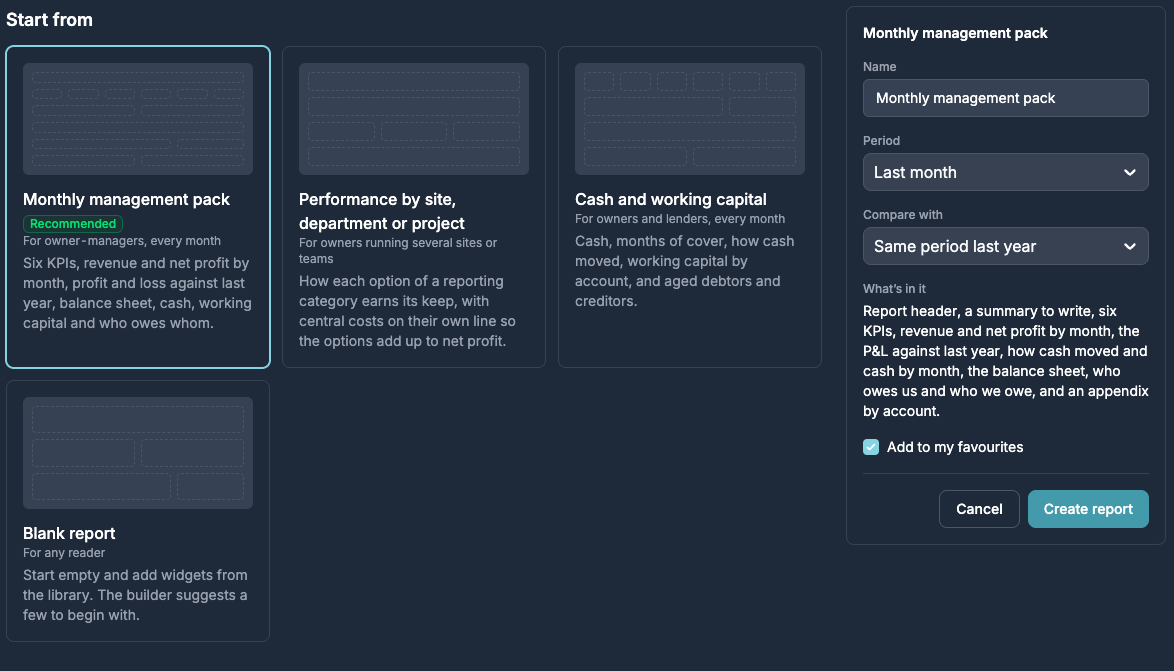Click the 'Monthly management pack' panel heading

click(955, 33)
